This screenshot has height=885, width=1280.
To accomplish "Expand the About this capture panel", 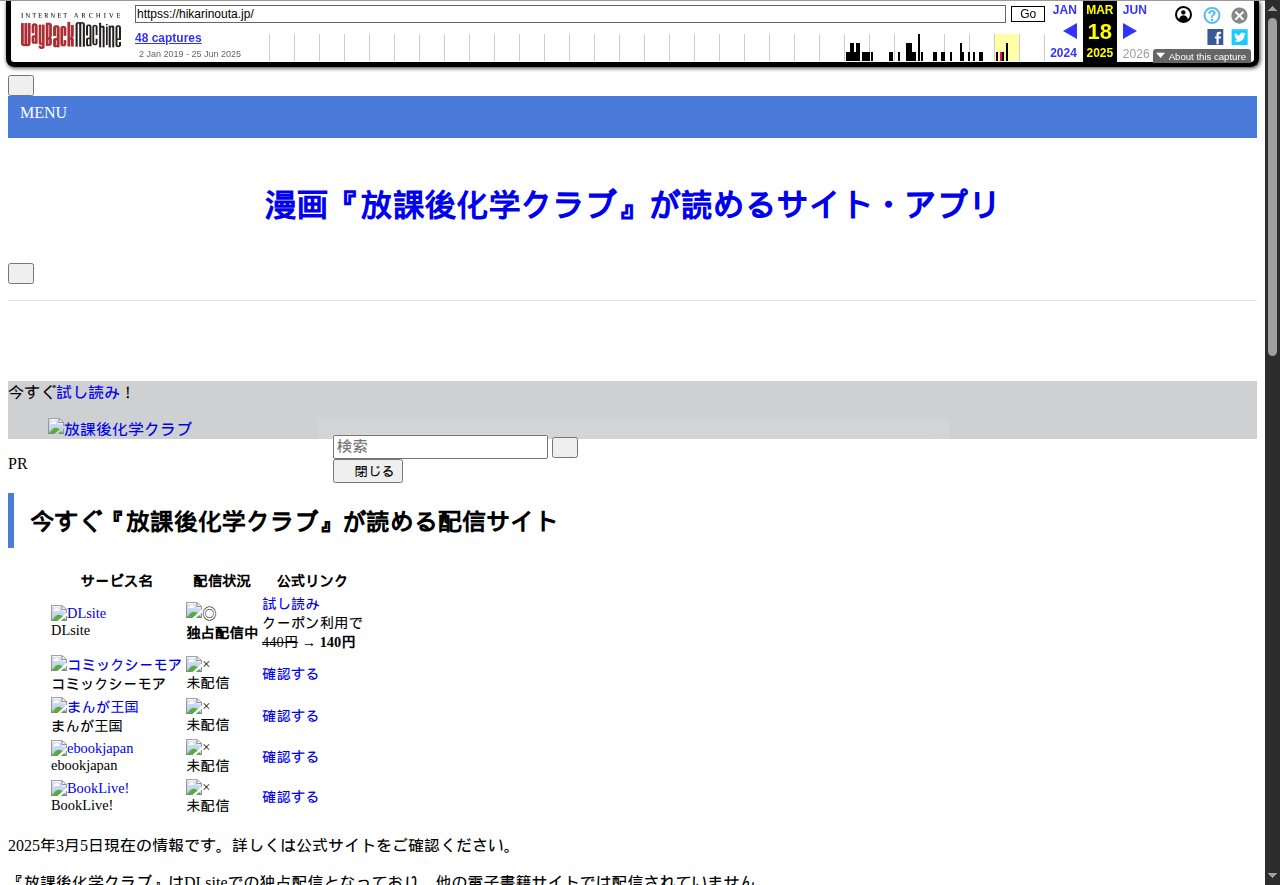I will tap(1201, 56).
